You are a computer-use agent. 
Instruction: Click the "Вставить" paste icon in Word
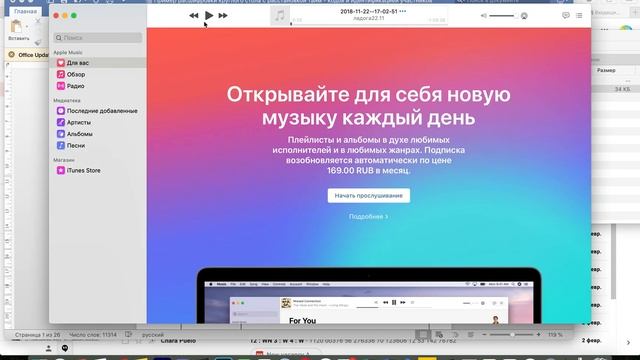coord(17,27)
